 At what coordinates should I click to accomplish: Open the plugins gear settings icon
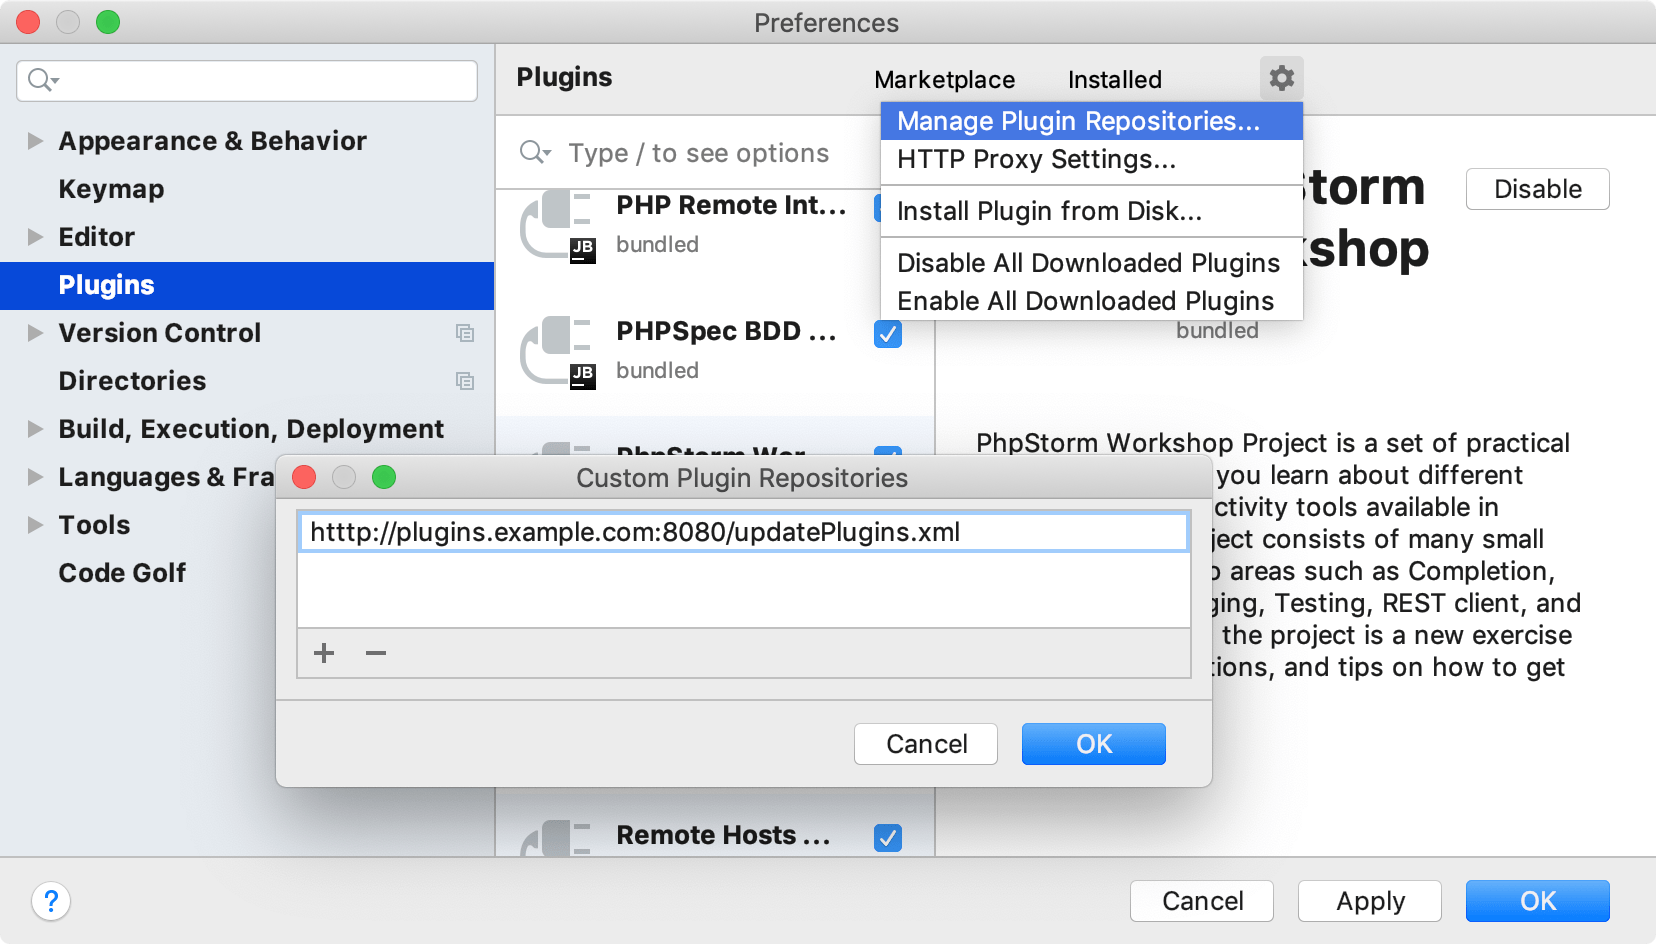(x=1281, y=78)
